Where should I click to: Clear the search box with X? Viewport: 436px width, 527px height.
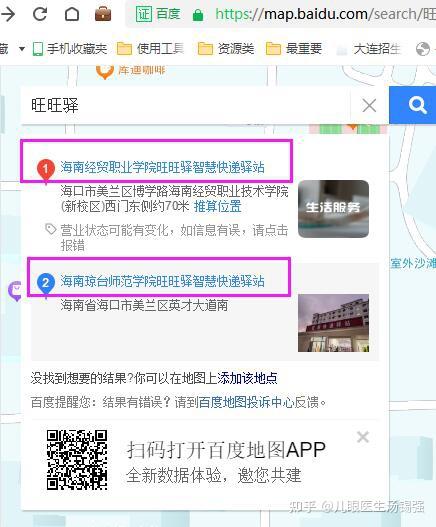click(x=369, y=106)
